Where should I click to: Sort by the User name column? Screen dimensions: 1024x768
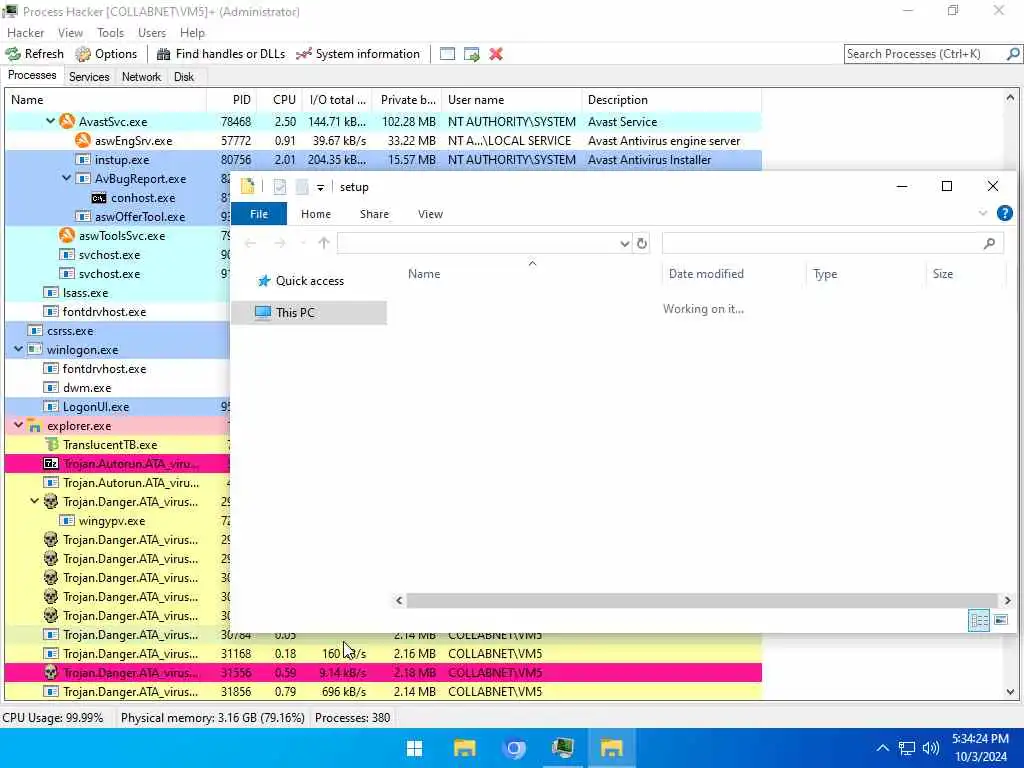point(511,100)
